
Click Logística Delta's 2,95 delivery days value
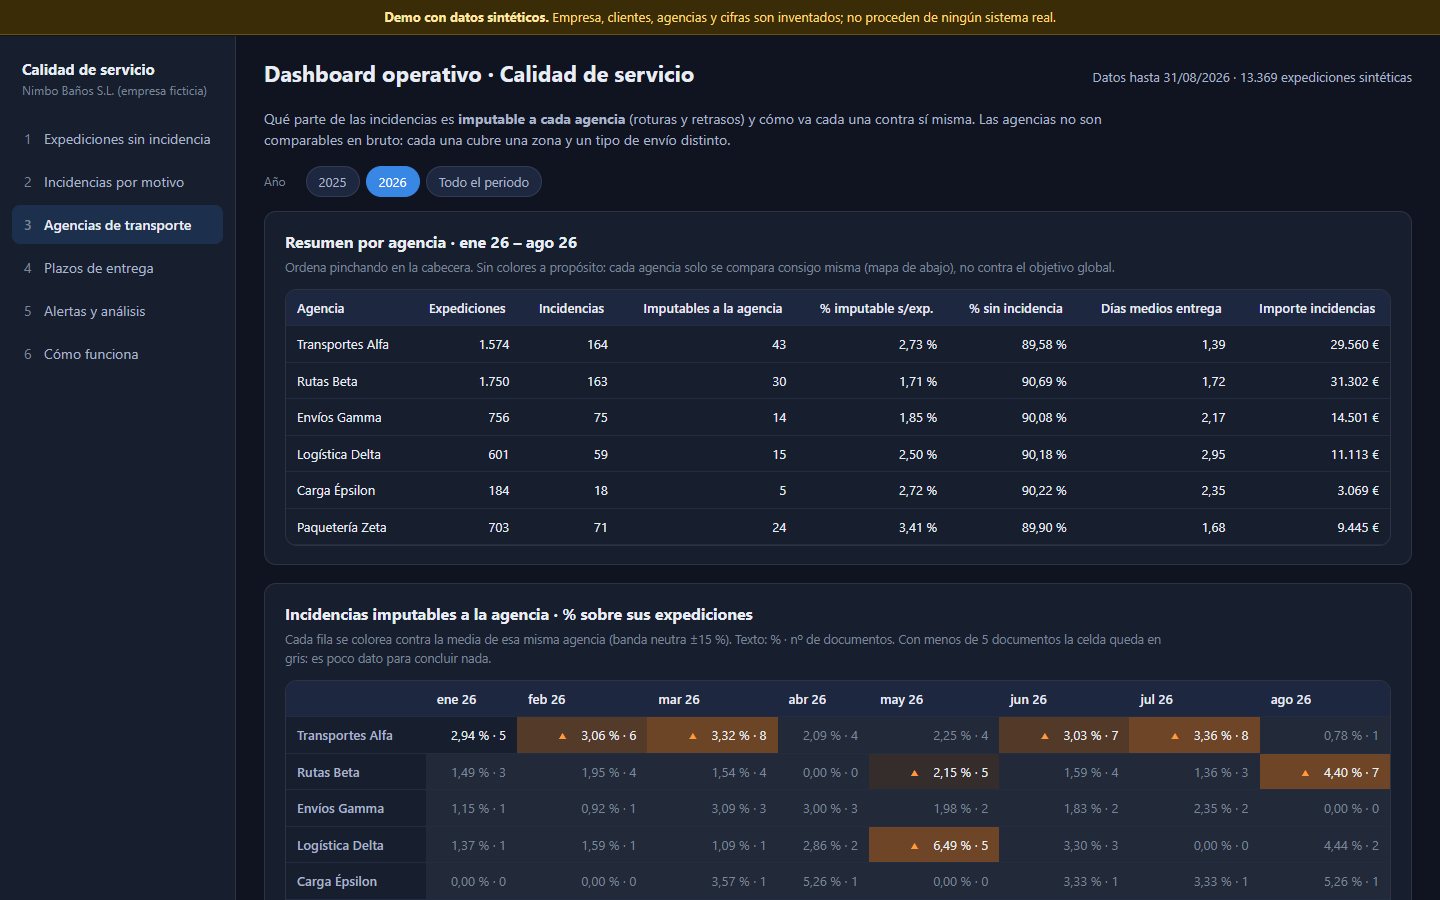1213,455
